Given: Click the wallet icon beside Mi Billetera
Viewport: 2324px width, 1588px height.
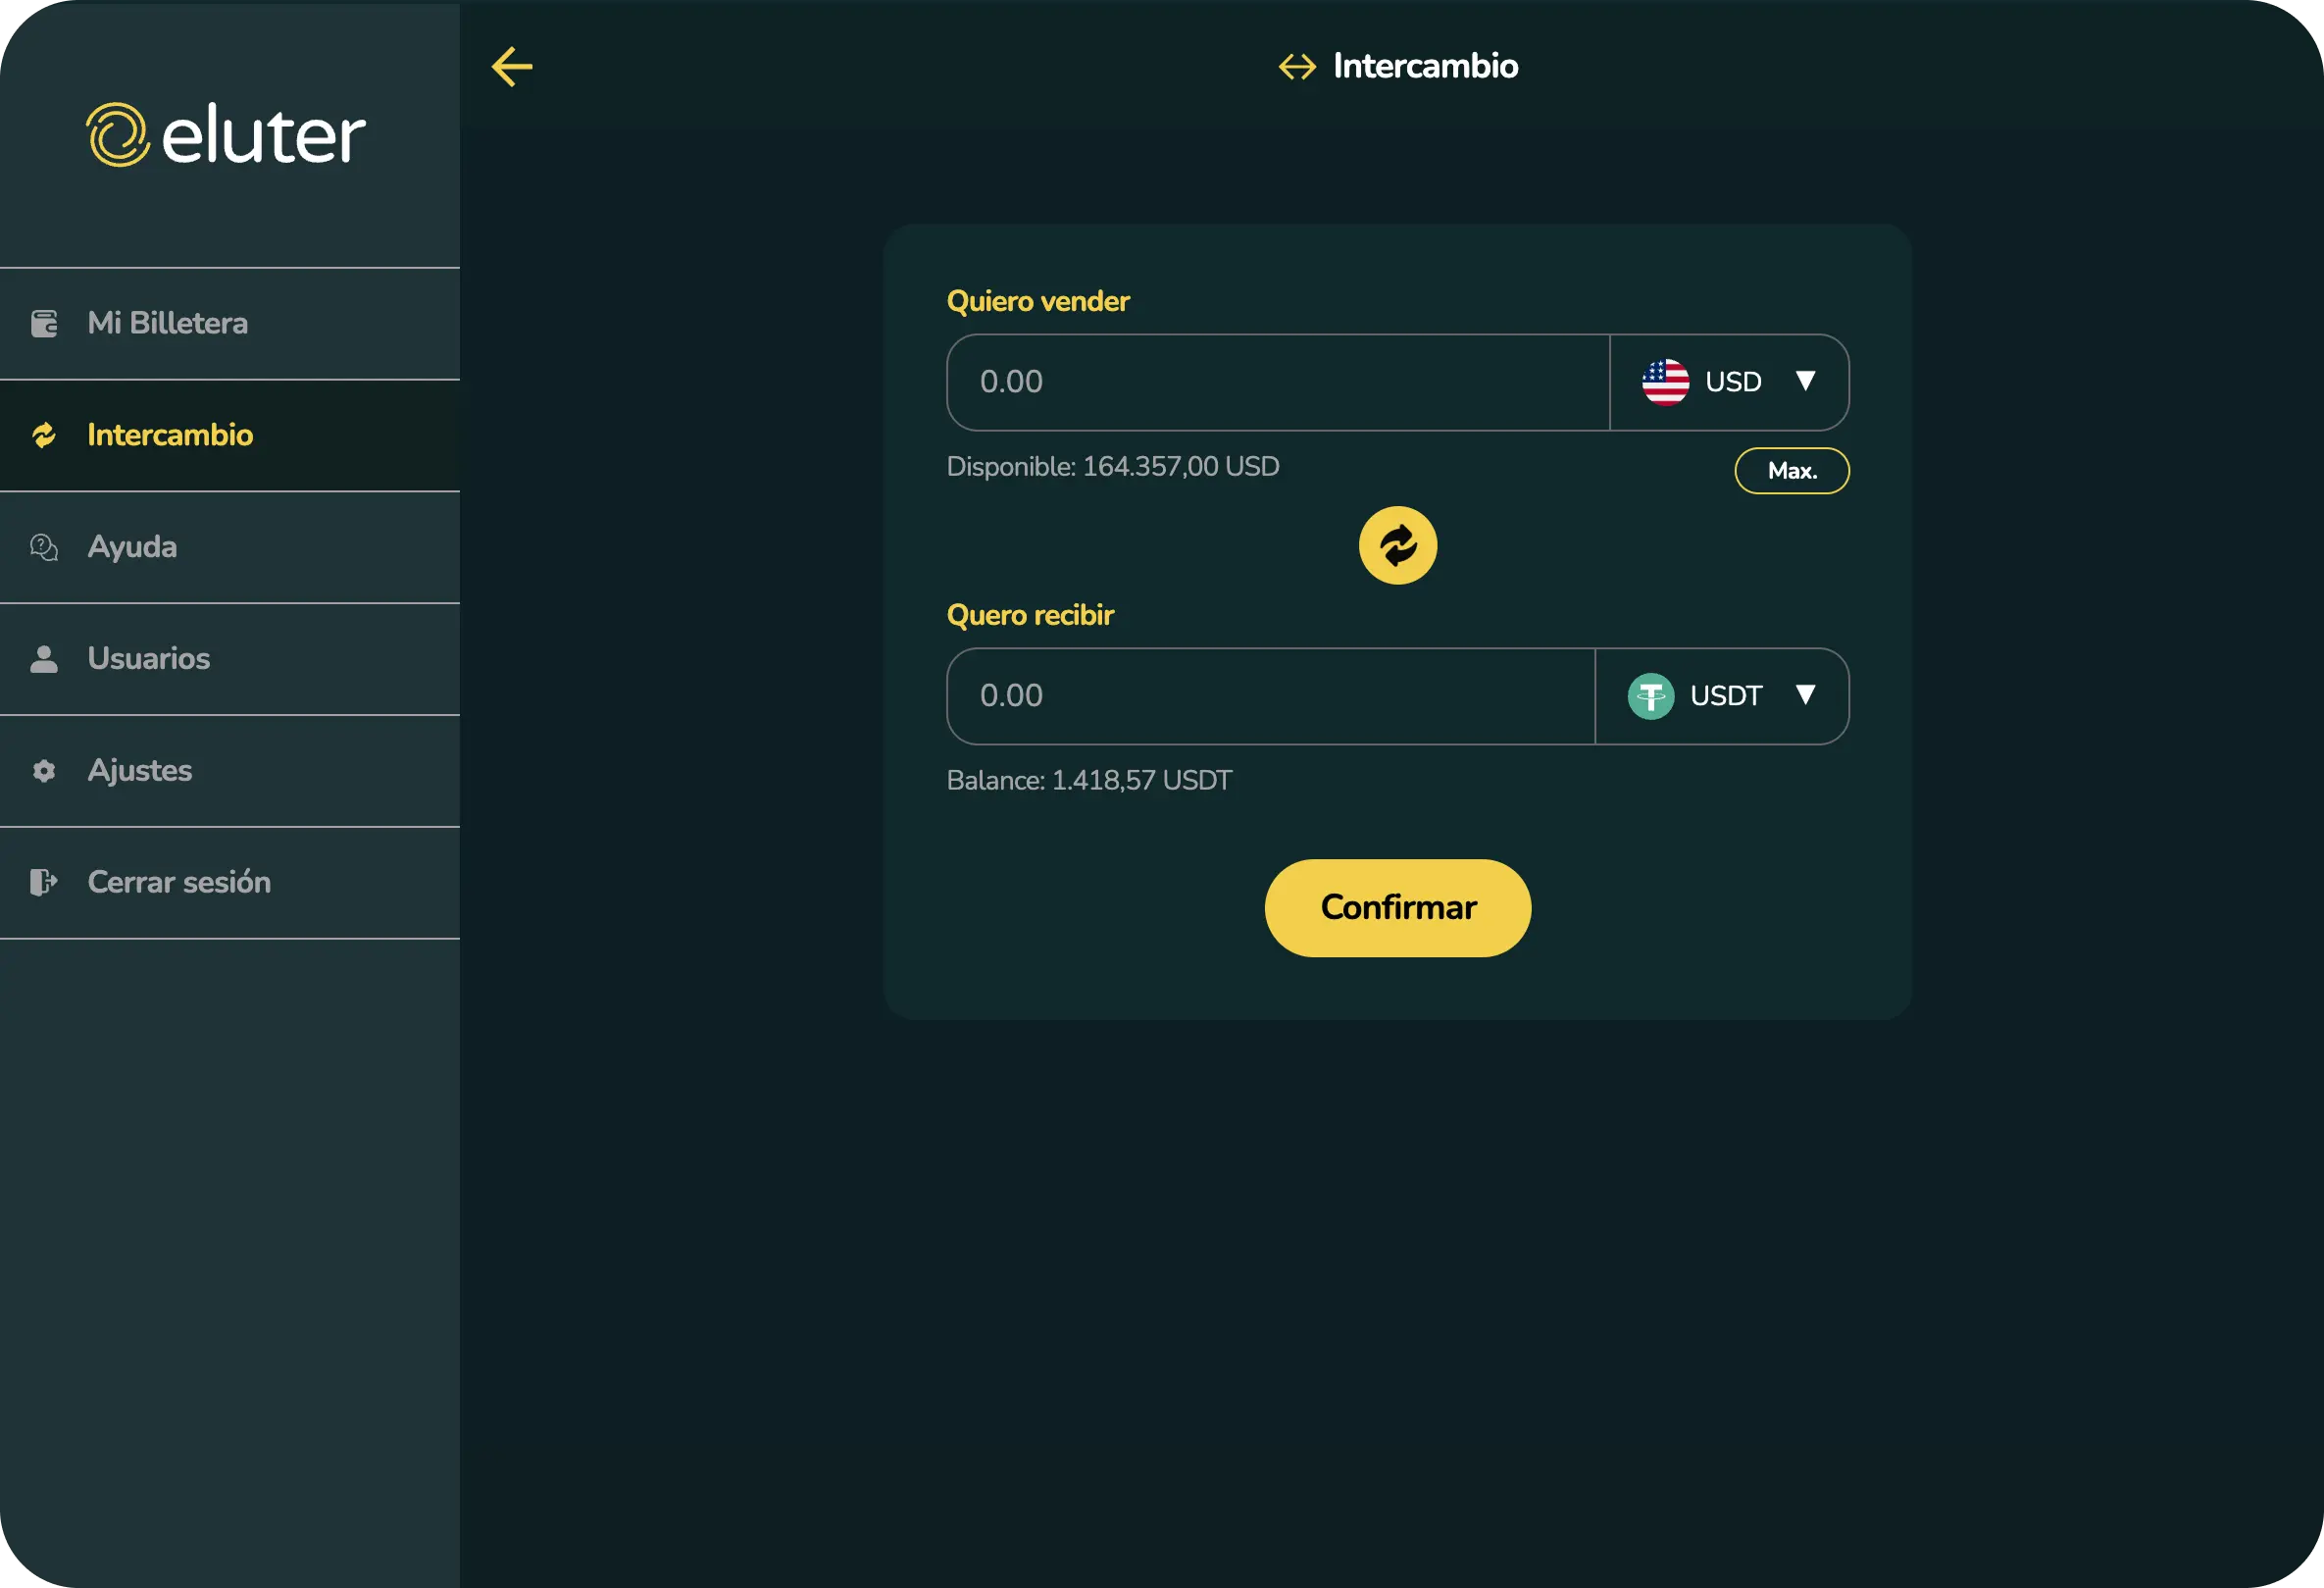Looking at the screenshot, I should [44, 324].
